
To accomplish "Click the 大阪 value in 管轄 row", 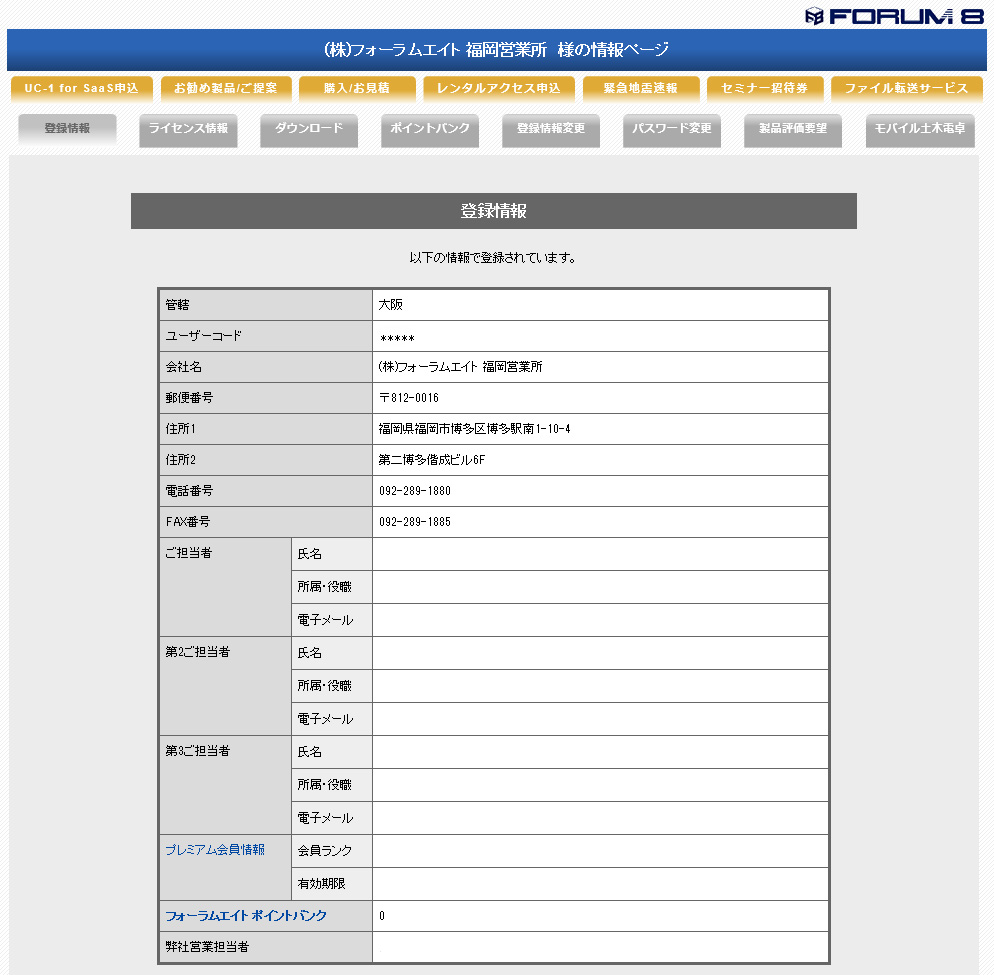I will pos(390,305).
